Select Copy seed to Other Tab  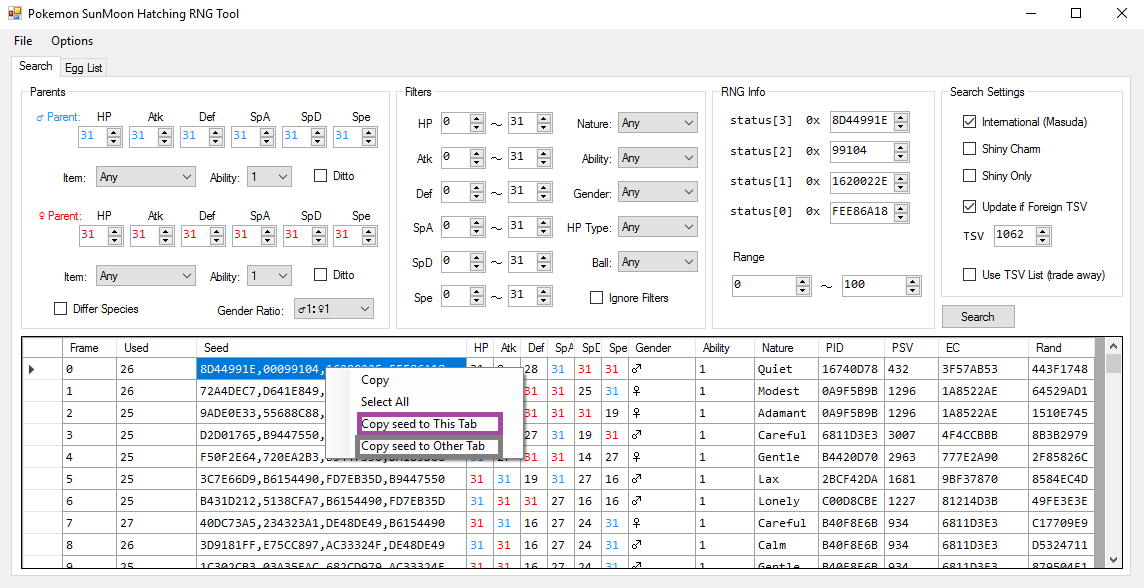click(x=422, y=446)
